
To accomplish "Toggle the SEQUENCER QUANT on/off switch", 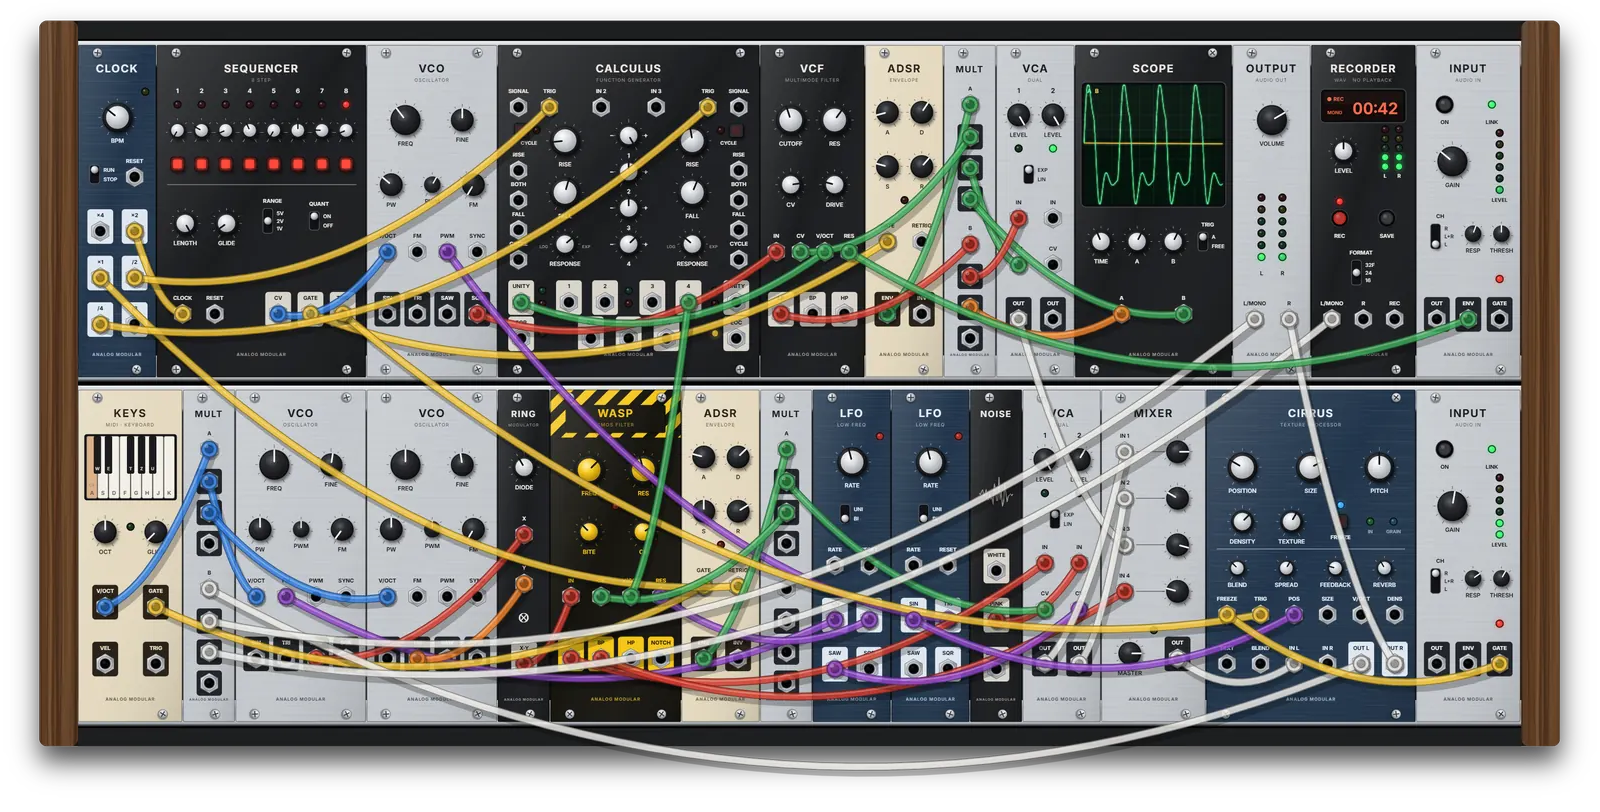I will [x=314, y=220].
